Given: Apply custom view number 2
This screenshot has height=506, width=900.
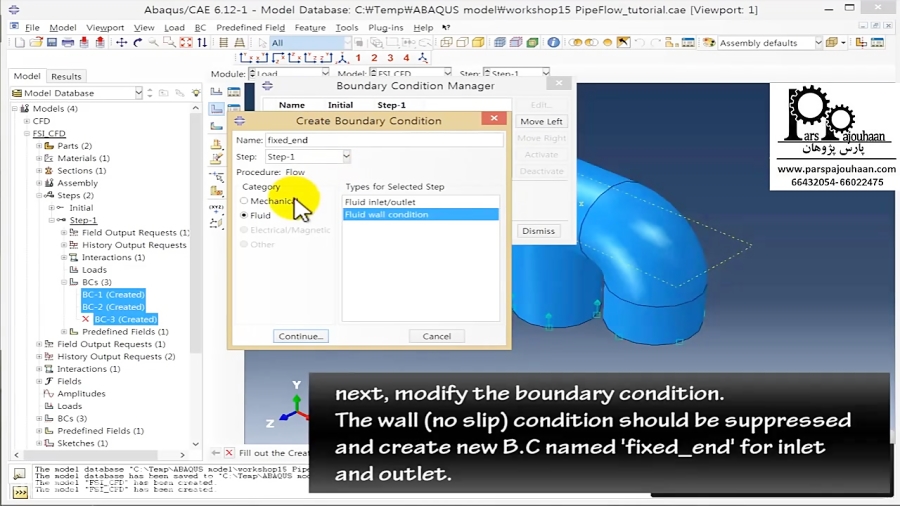Looking at the screenshot, I should (374, 58).
